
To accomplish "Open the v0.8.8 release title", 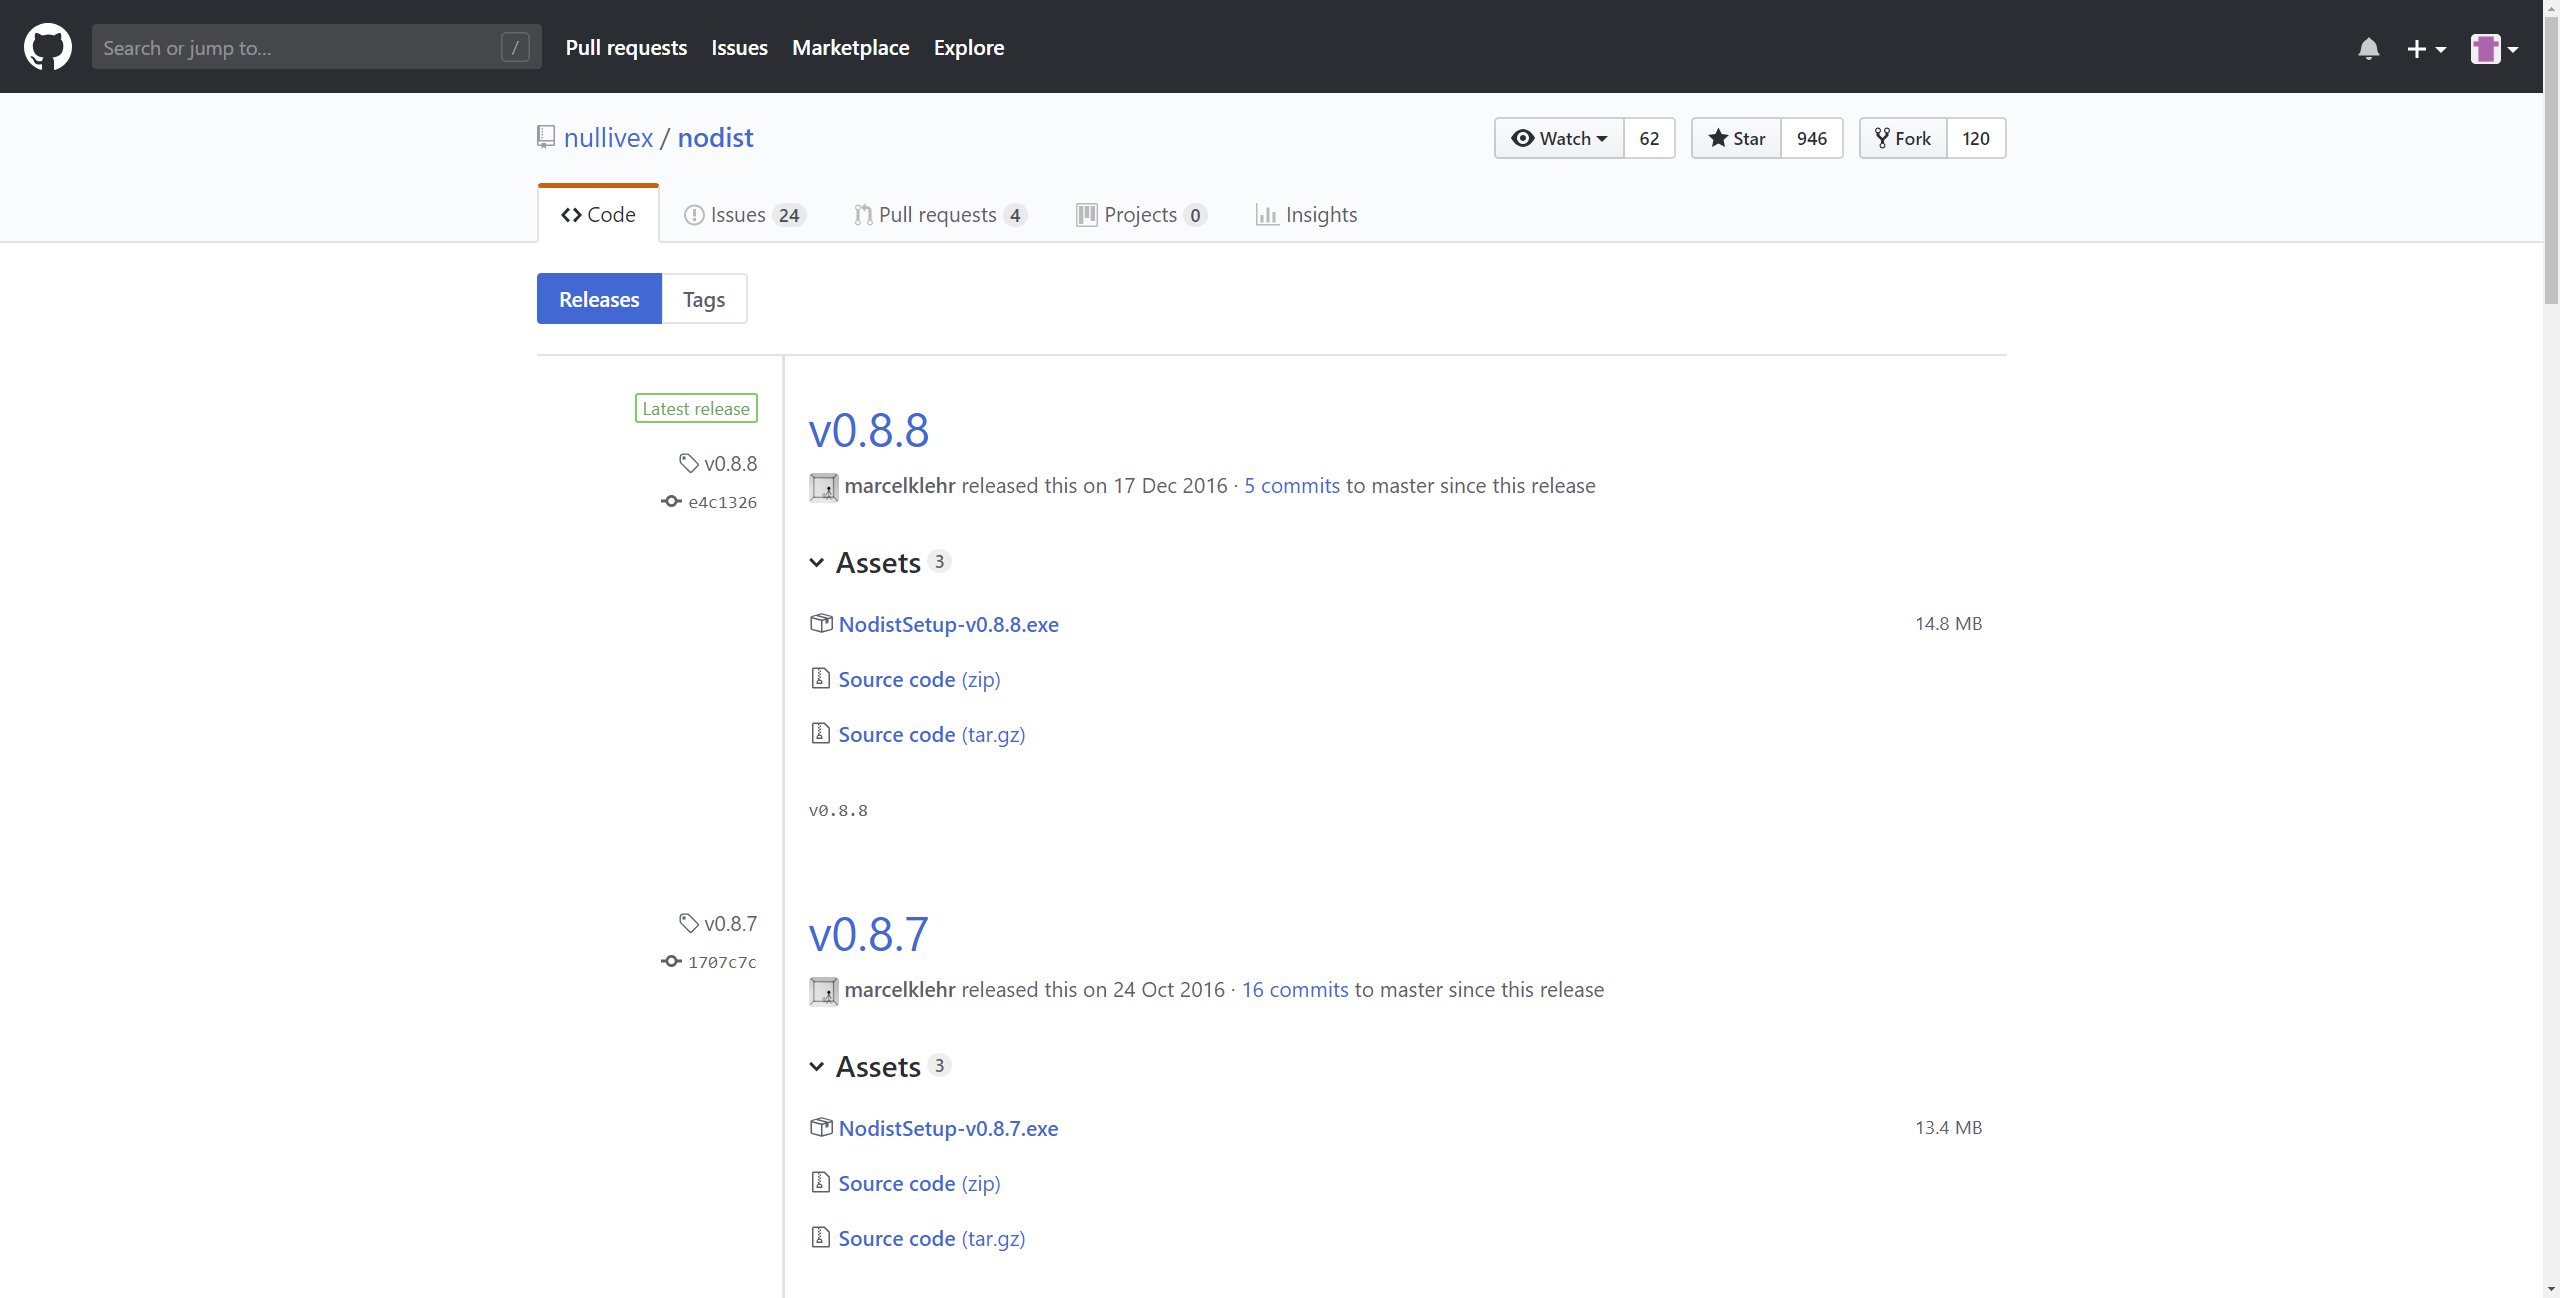I will tap(869, 430).
